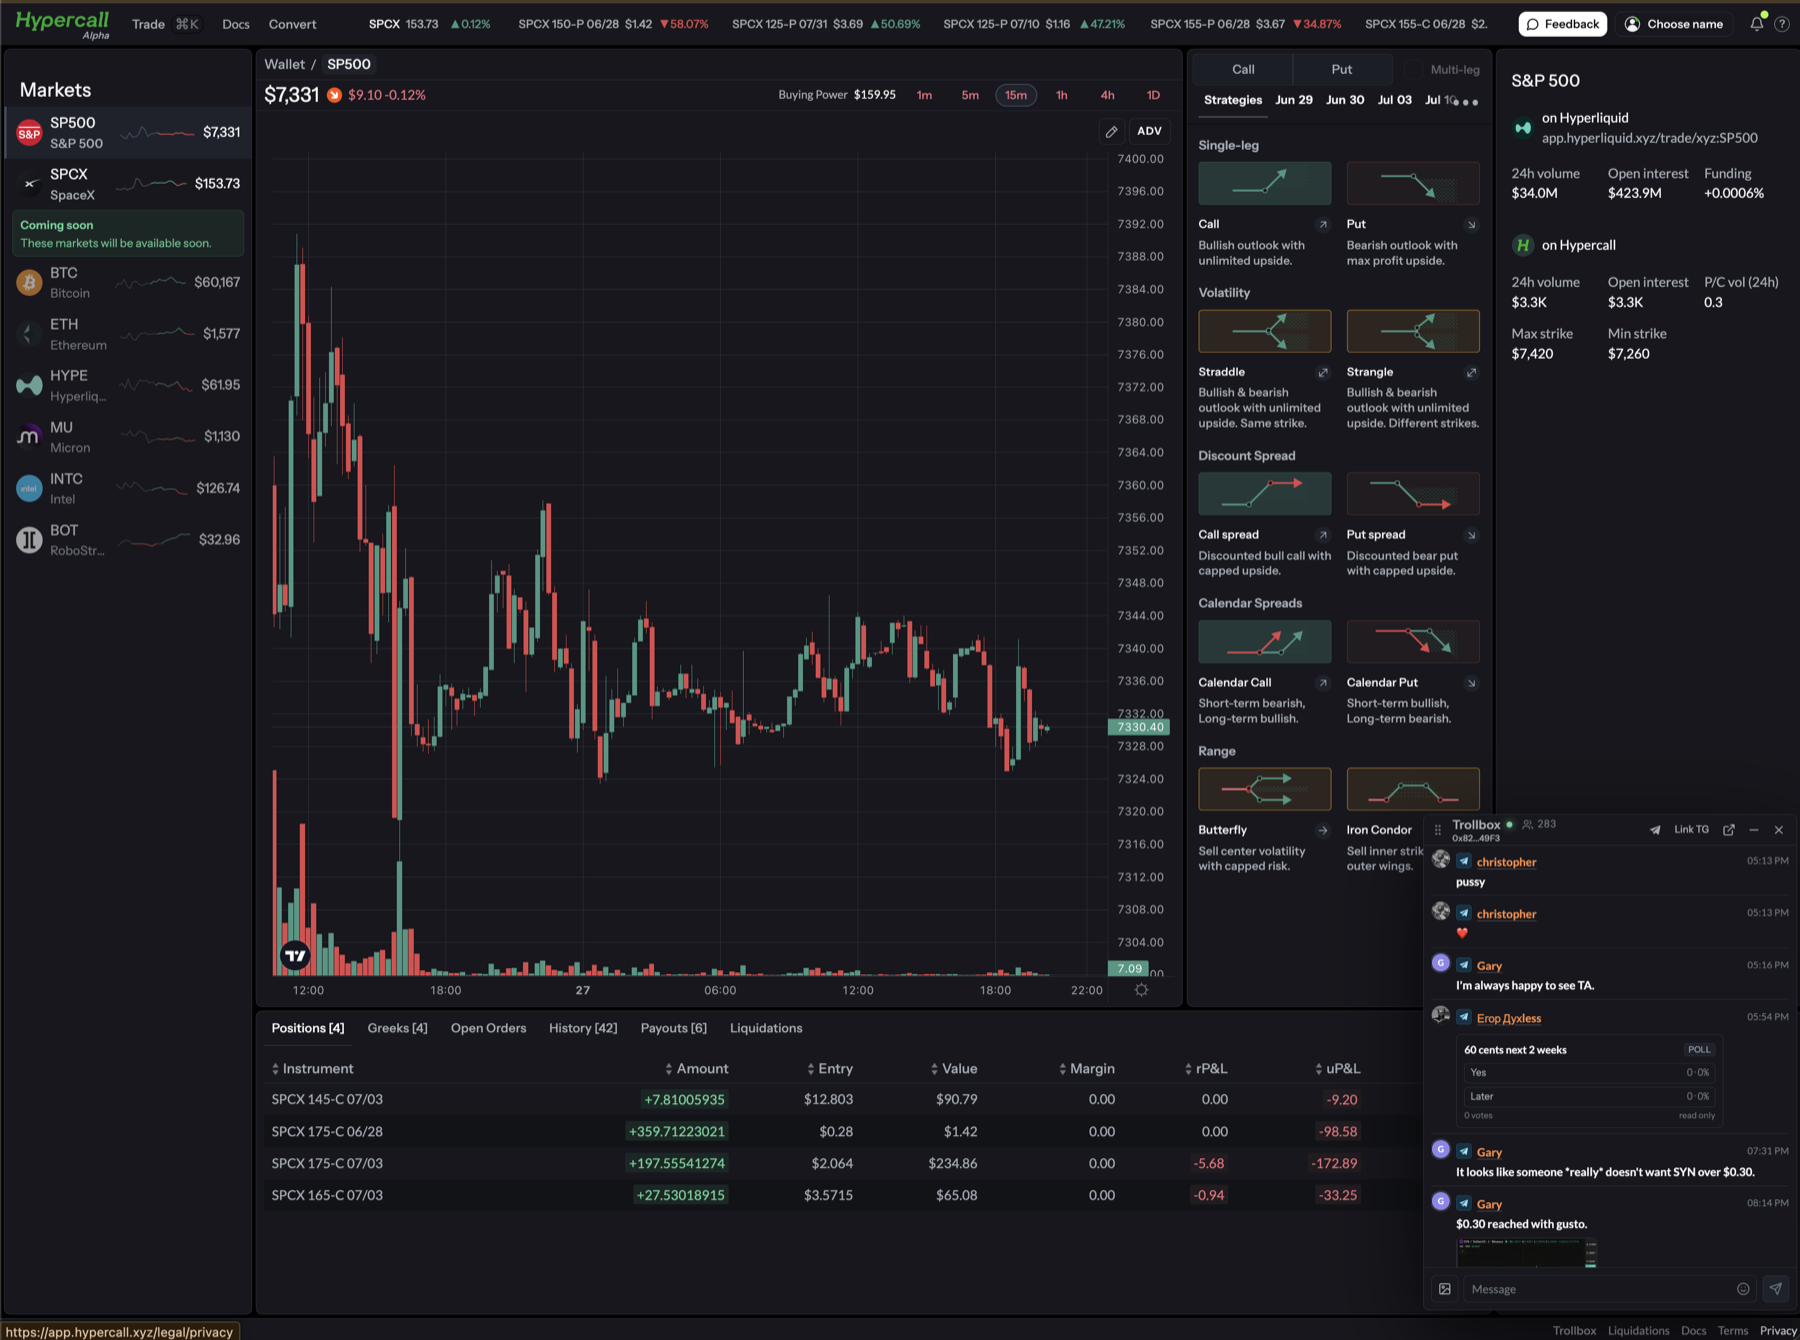
Task: Open Docs in top navigation
Action: click(236, 24)
